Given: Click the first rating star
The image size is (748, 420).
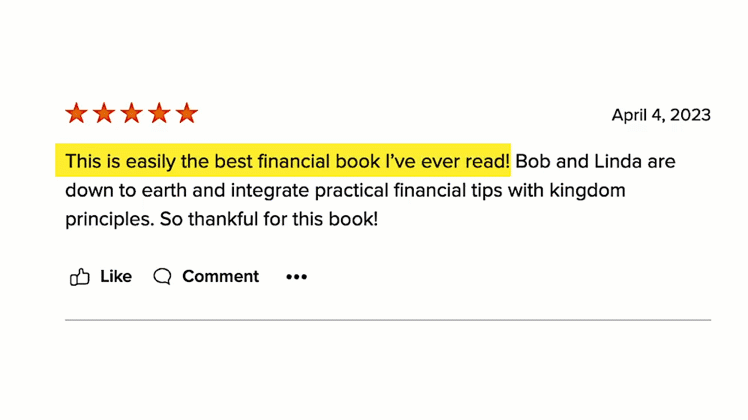Looking at the screenshot, I should [76, 114].
